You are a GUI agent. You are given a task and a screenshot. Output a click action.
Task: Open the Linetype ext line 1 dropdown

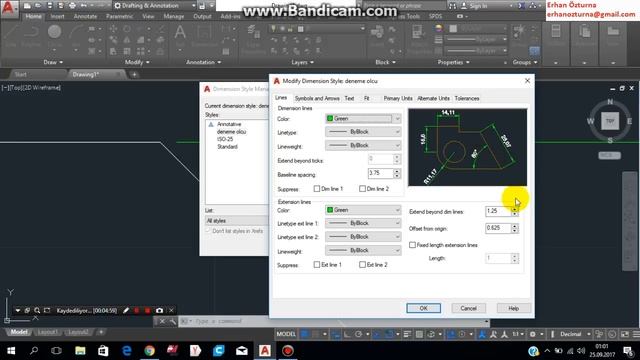363,223
